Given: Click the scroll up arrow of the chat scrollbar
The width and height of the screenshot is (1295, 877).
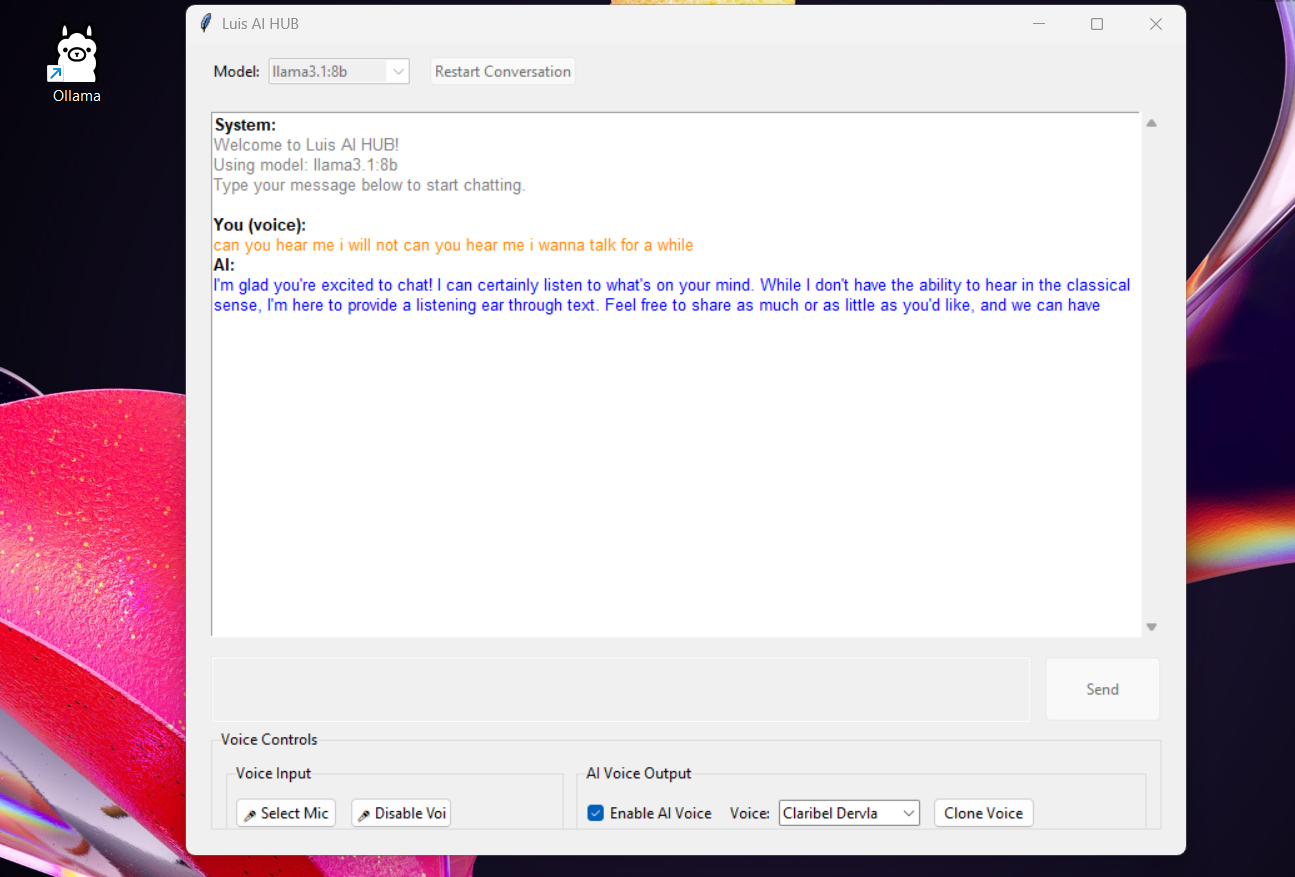Looking at the screenshot, I should 1151,123.
